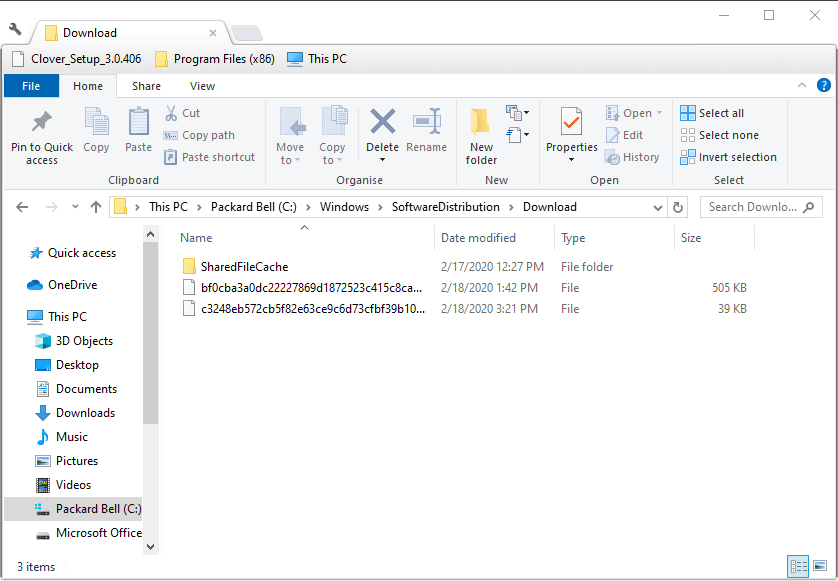Open the File menu tab

(x=31, y=86)
